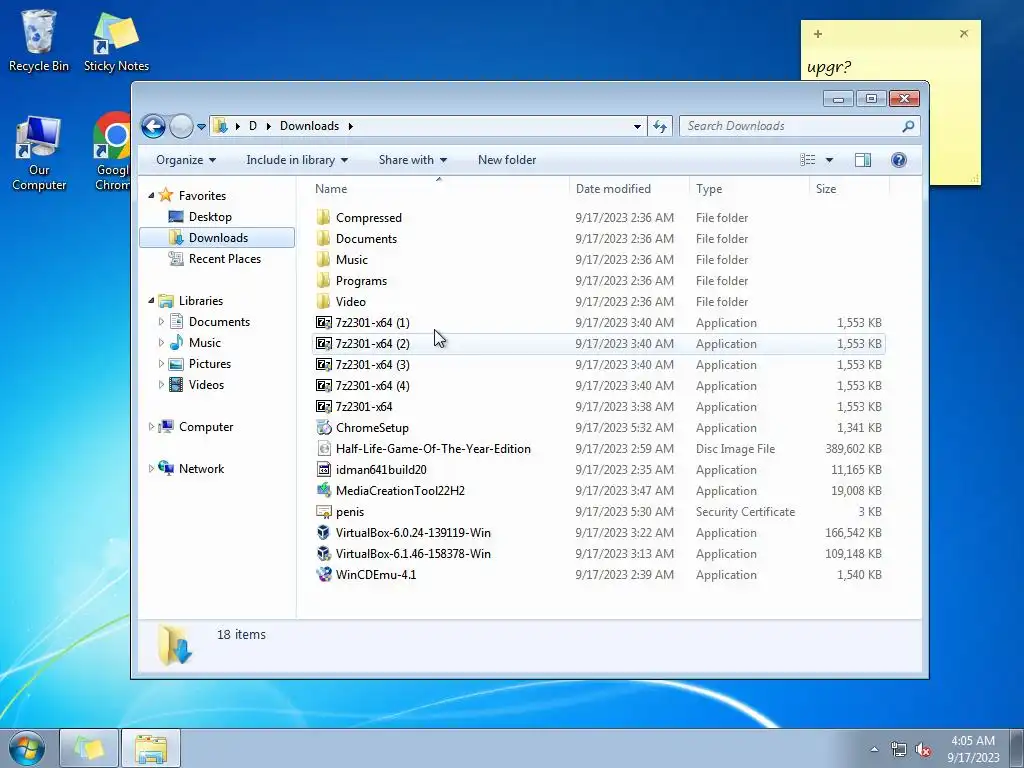Expand the Network tree node
The width and height of the screenshot is (1024, 768).
(152, 468)
